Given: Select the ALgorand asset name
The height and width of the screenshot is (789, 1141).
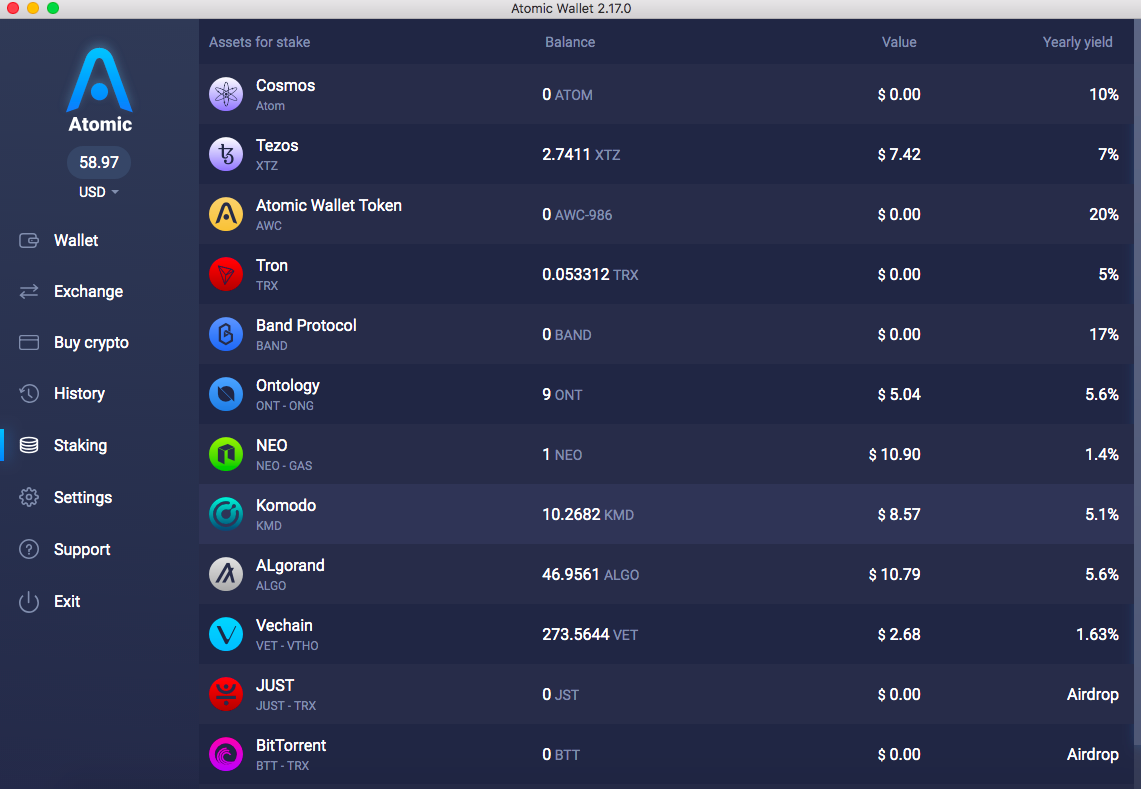Looking at the screenshot, I should pyautogui.click(x=290, y=566).
